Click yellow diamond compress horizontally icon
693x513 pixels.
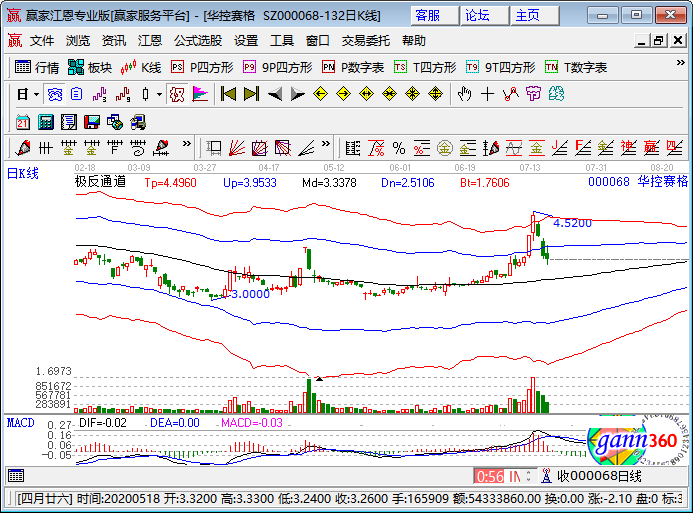click(389, 94)
